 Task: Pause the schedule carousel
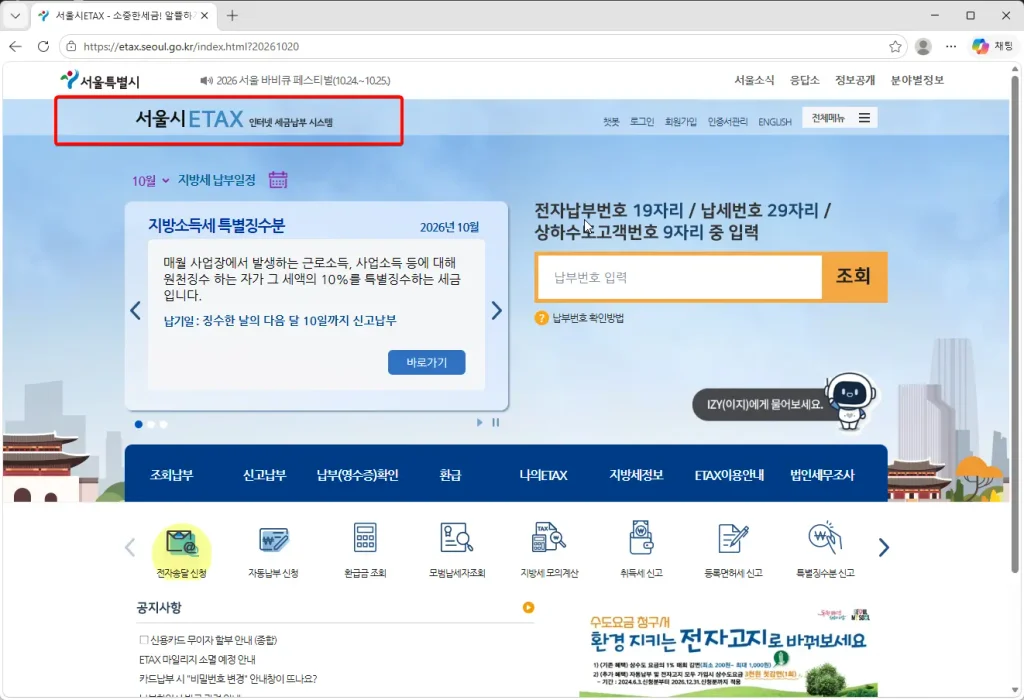tap(496, 422)
